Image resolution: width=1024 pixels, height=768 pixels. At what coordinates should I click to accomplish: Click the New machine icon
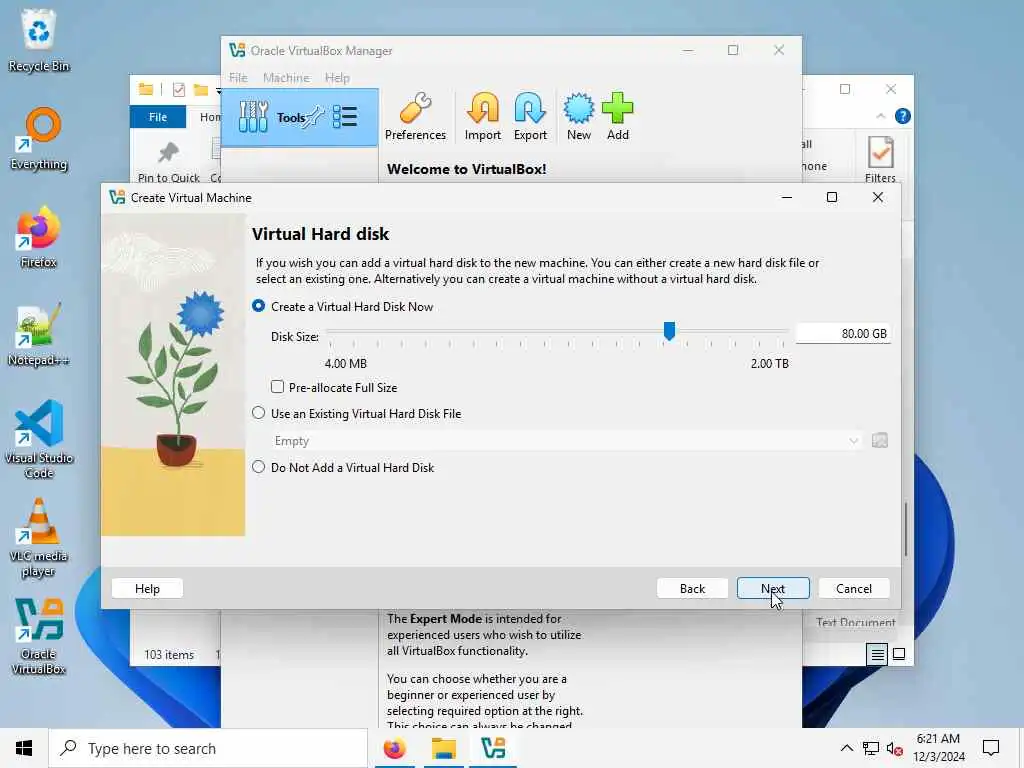click(x=579, y=117)
